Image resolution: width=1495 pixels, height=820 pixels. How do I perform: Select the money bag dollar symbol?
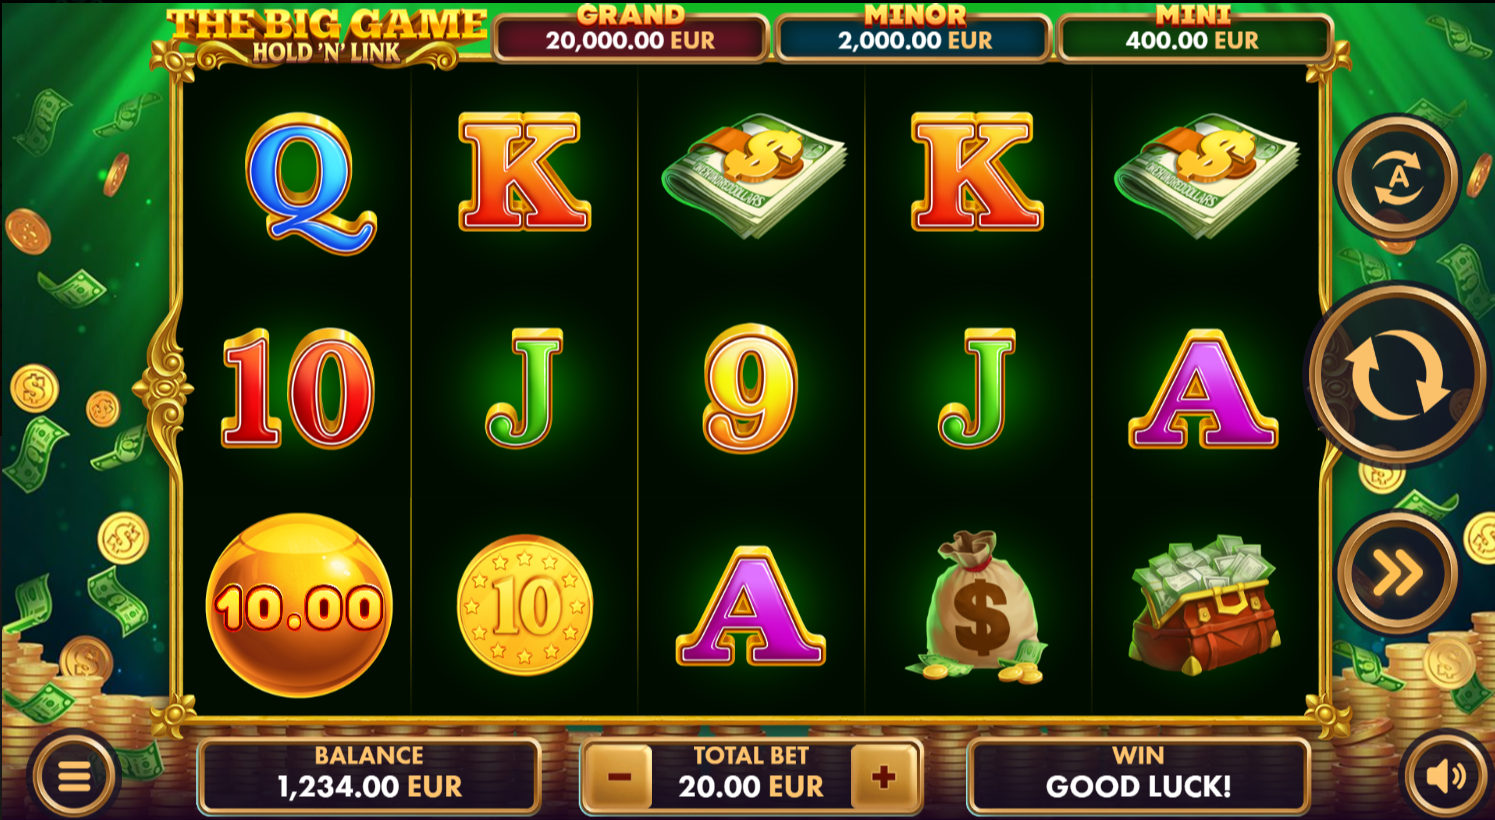click(x=977, y=607)
